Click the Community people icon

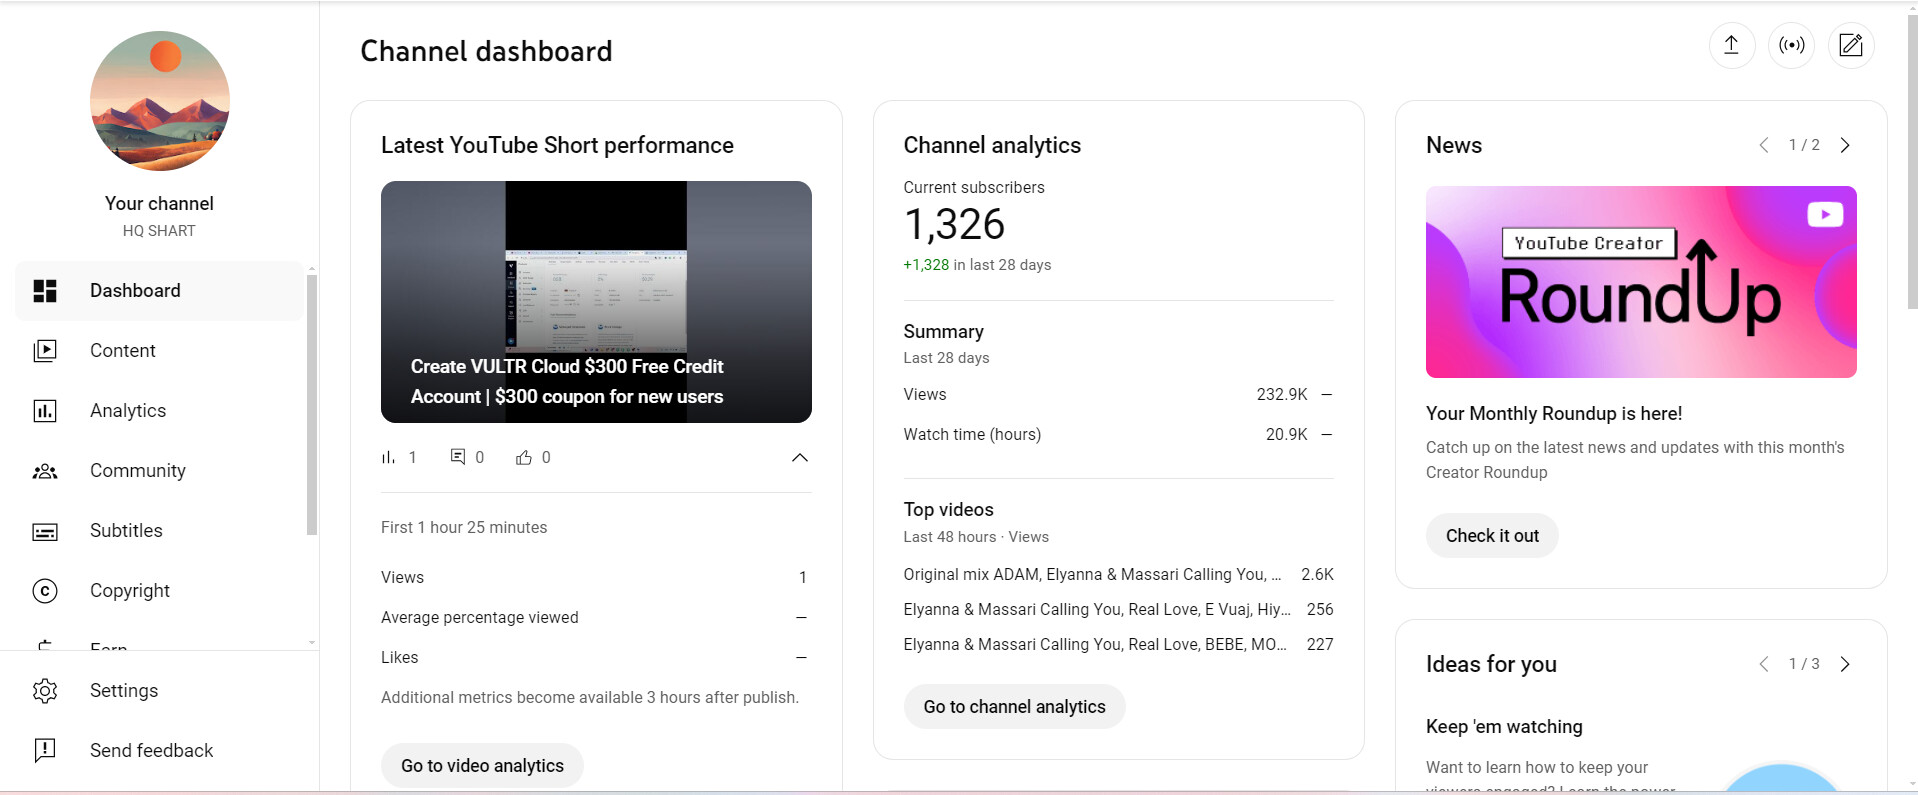coord(45,471)
